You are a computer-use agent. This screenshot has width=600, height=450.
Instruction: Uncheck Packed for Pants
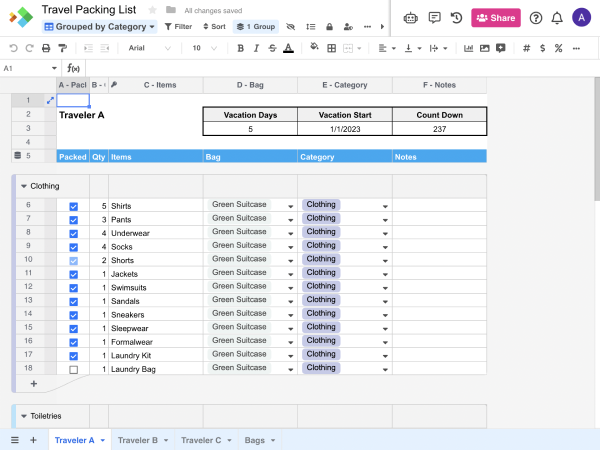[73, 220]
